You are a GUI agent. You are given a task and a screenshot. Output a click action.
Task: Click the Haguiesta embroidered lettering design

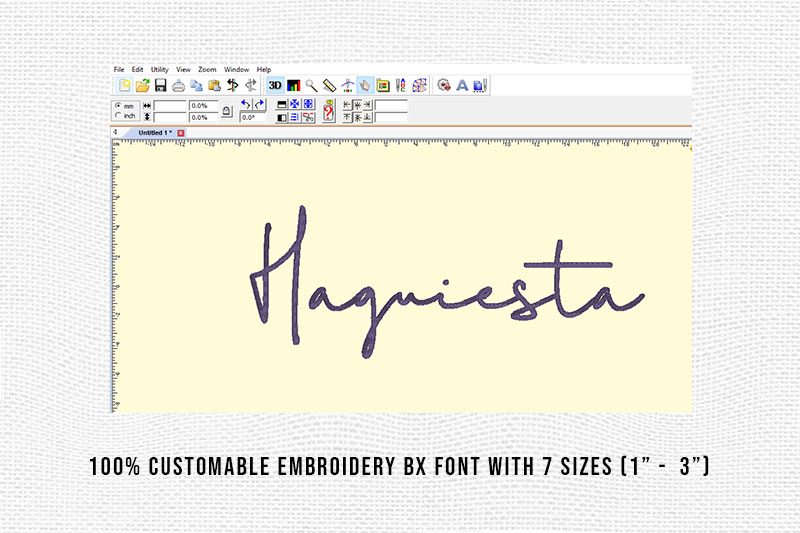tap(447, 282)
